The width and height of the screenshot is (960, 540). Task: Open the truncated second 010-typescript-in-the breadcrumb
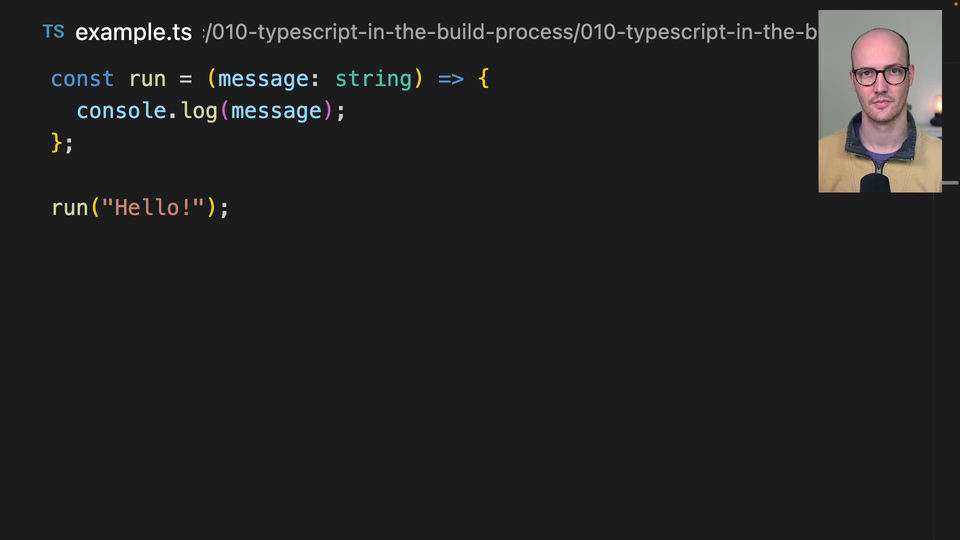point(700,32)
